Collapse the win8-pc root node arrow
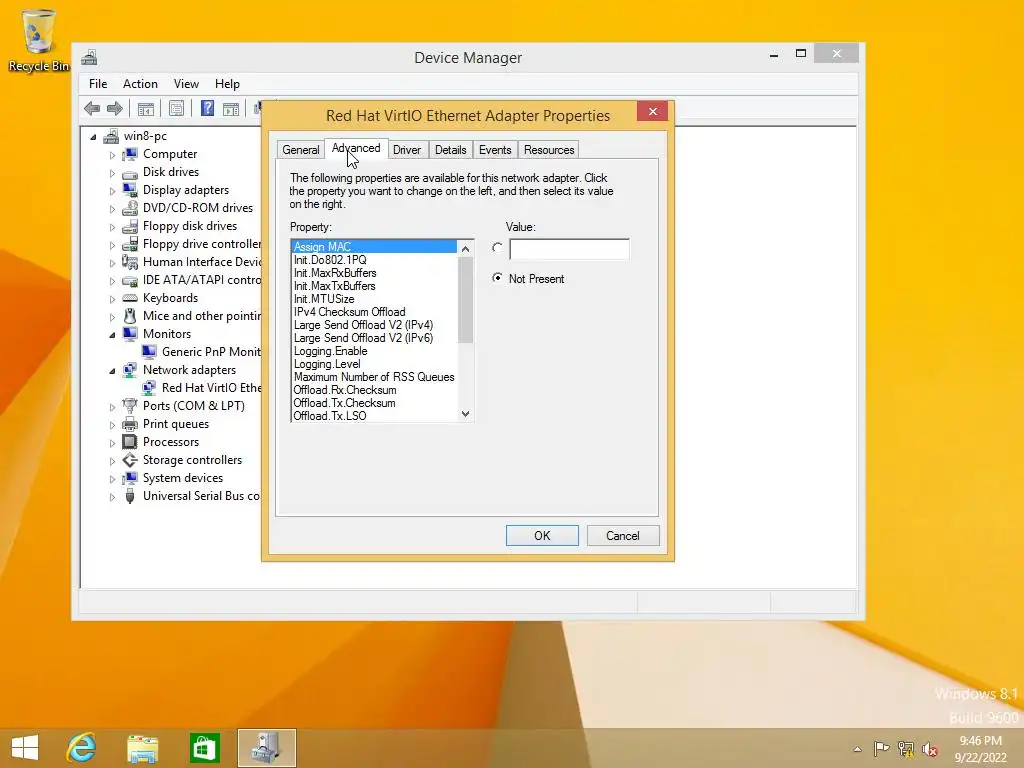Screen dimensions: 1024x768 coord(93,137)
